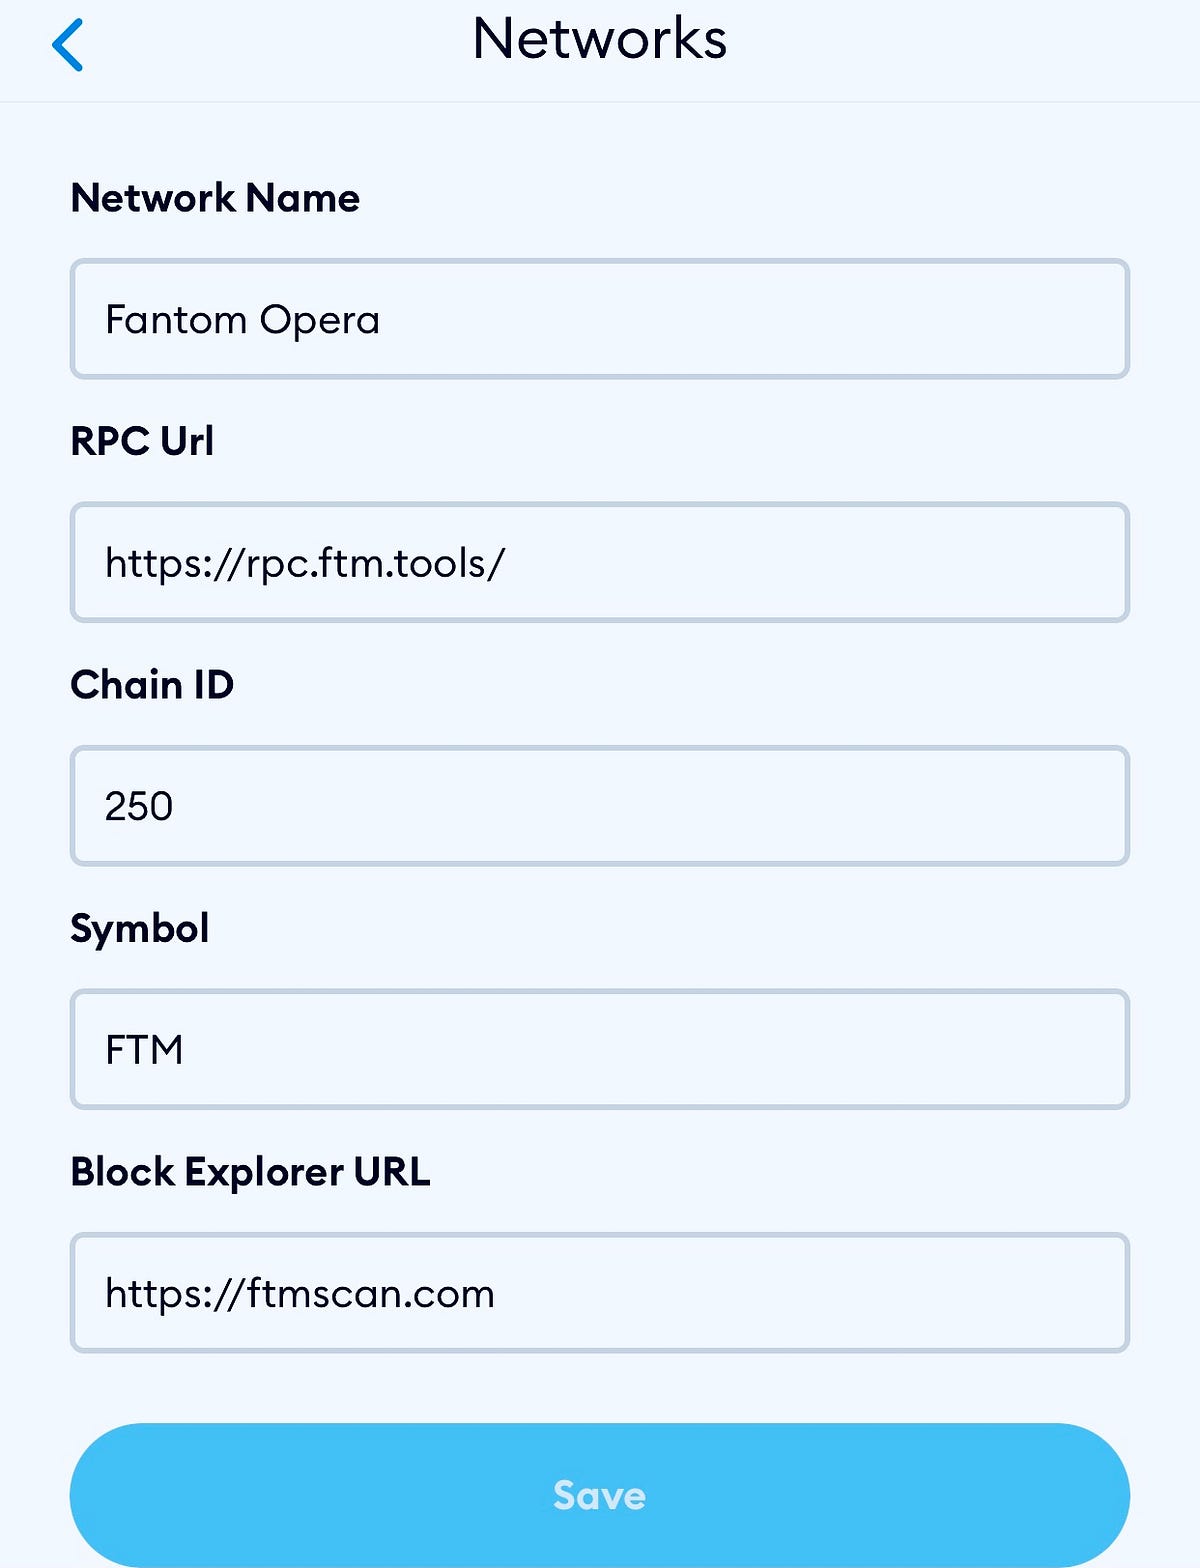The image size is (1200, 1568).
Task: Click the Symbol label
Action: [139, 929]
